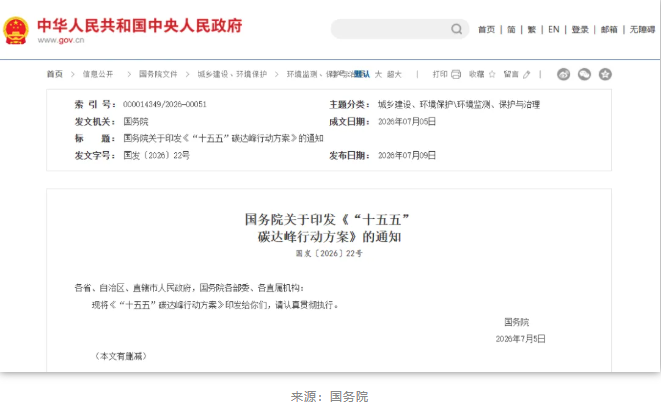
Task: Switch to traditional Chinese 繁
Action: coord(532,29)
